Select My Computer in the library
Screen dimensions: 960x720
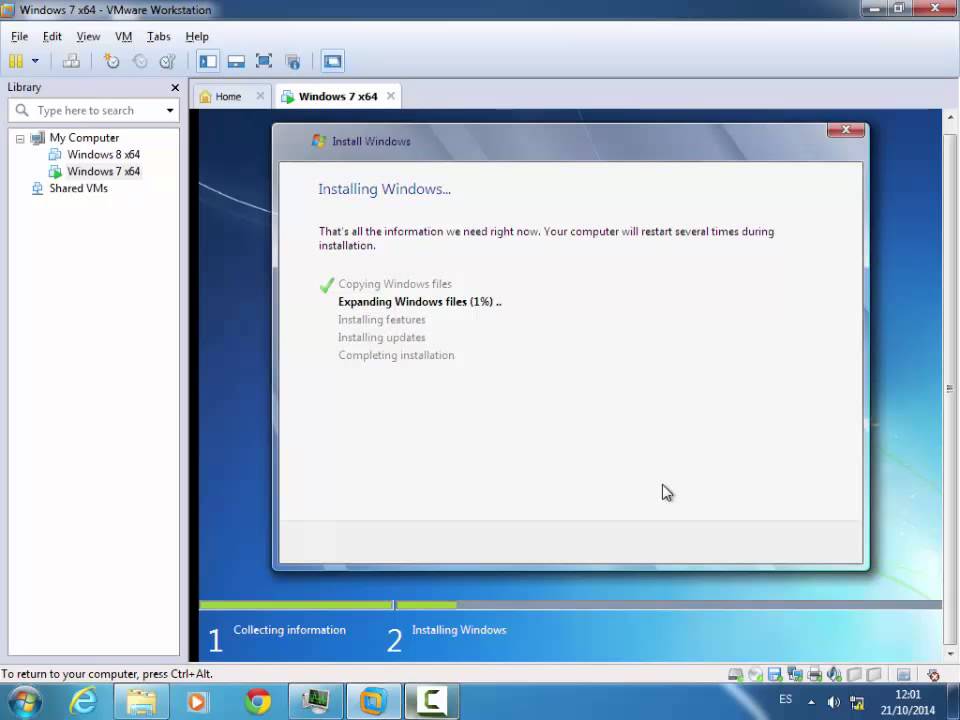click(x=84, y=138)
